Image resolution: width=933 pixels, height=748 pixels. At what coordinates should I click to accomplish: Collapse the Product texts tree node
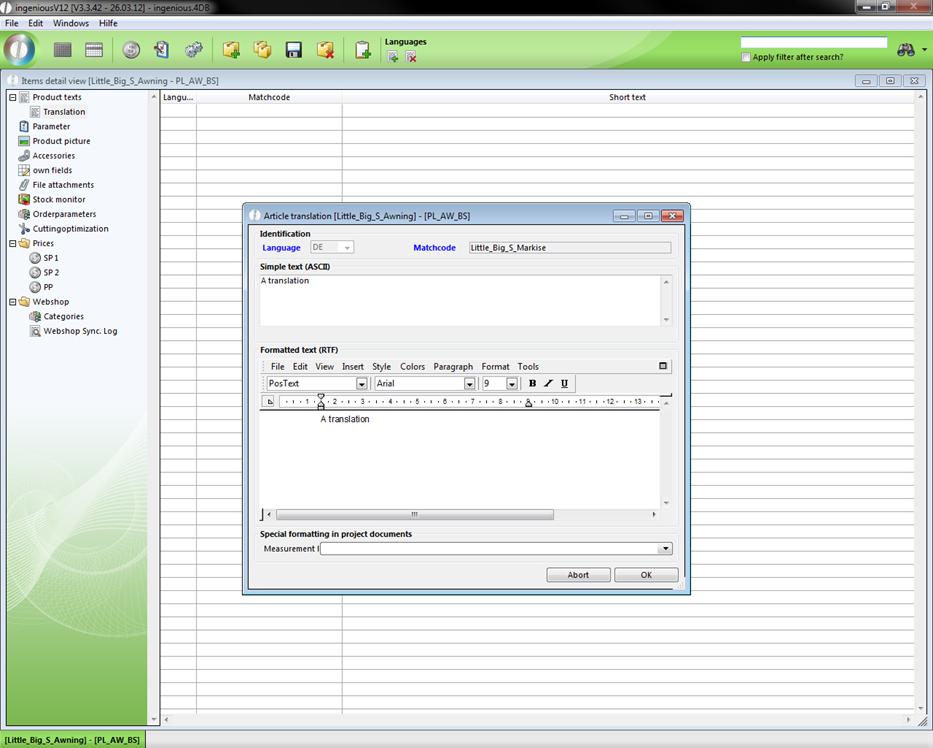pos(12,97)
